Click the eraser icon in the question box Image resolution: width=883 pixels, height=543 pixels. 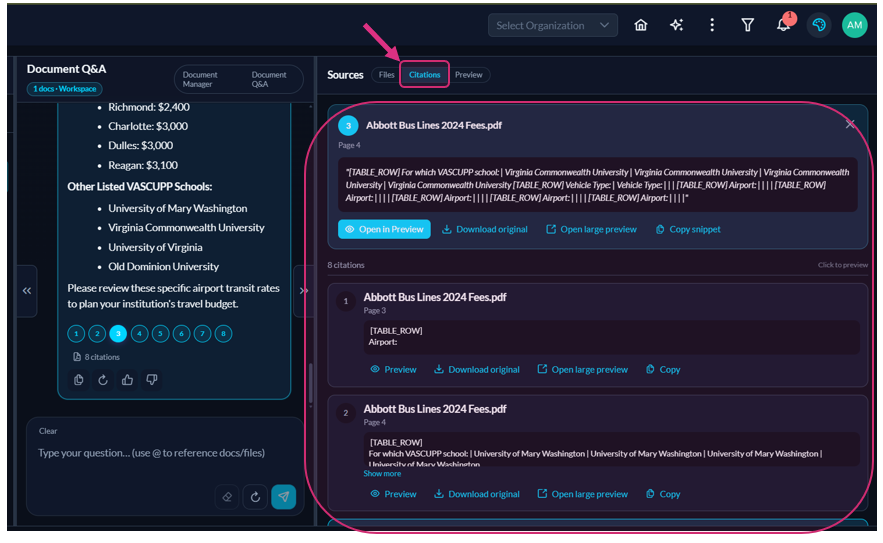227,497
